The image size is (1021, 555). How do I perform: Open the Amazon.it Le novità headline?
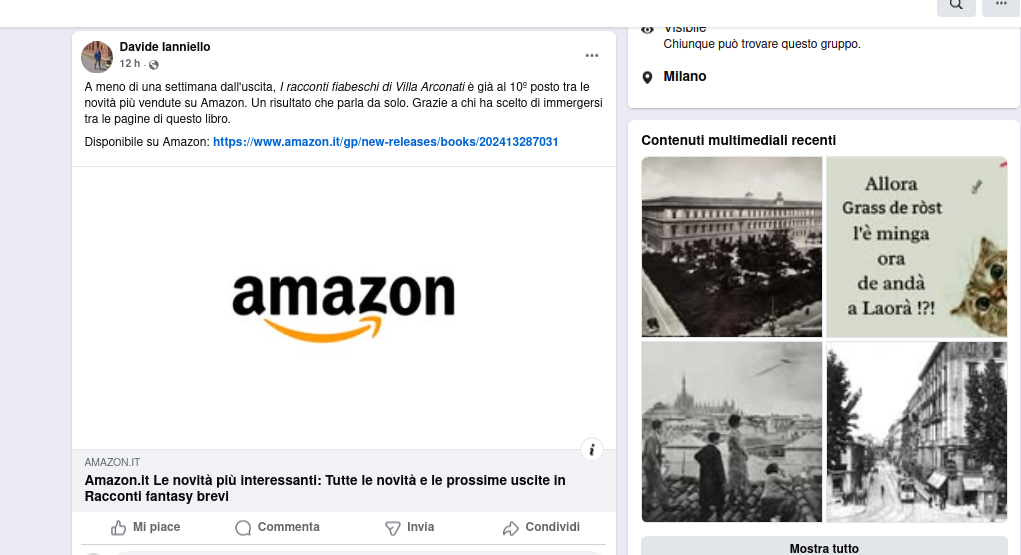pos(325,488)
